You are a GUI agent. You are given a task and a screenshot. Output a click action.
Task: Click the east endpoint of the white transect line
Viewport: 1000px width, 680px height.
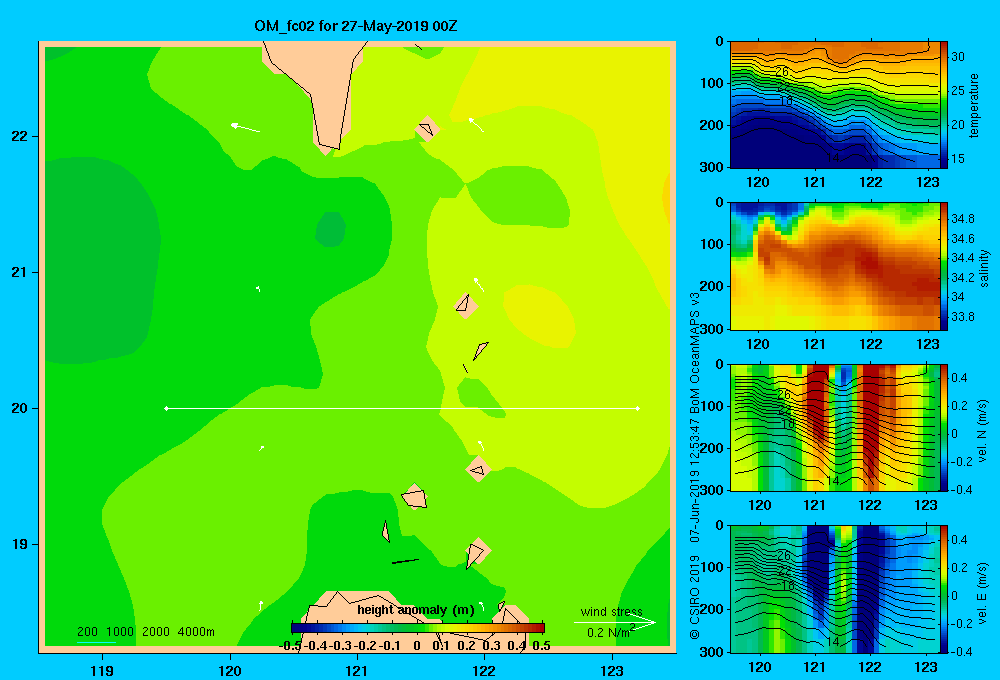(638, 408)
